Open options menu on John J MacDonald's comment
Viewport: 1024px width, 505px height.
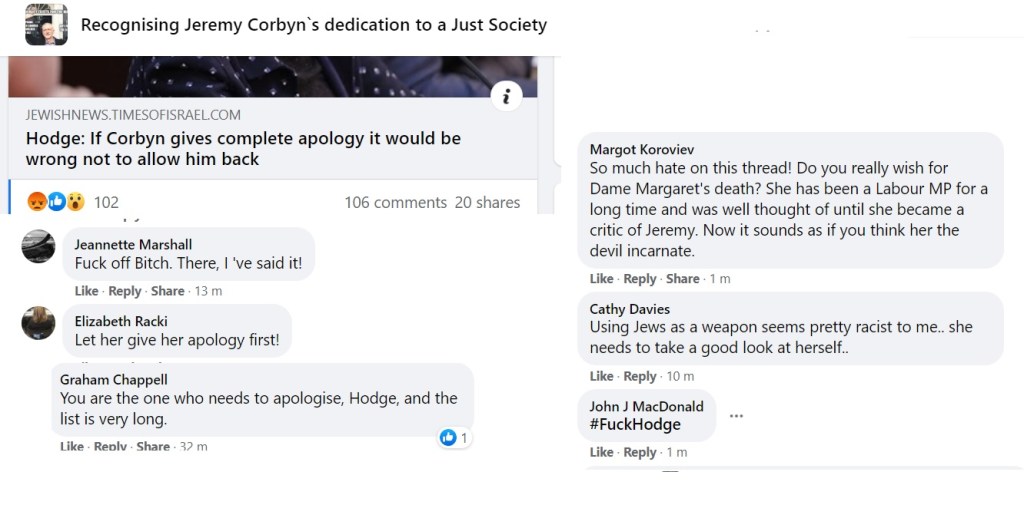(736, 415)
